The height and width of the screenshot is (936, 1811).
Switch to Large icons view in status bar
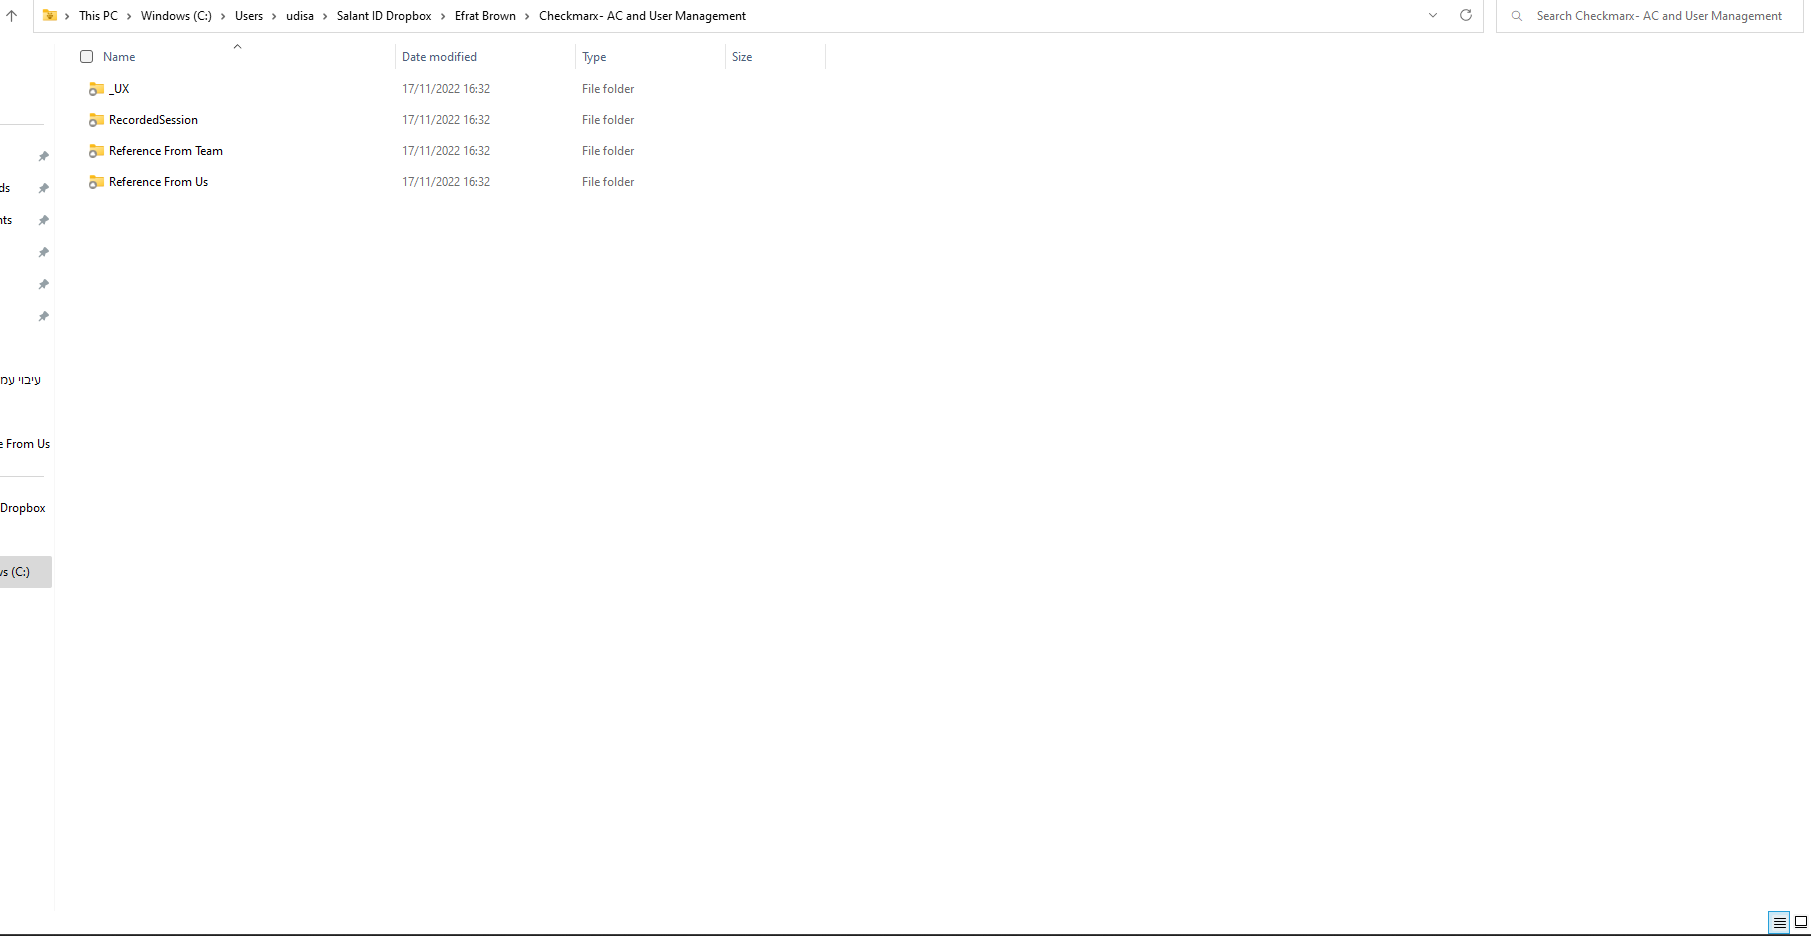coord(1800,923)
